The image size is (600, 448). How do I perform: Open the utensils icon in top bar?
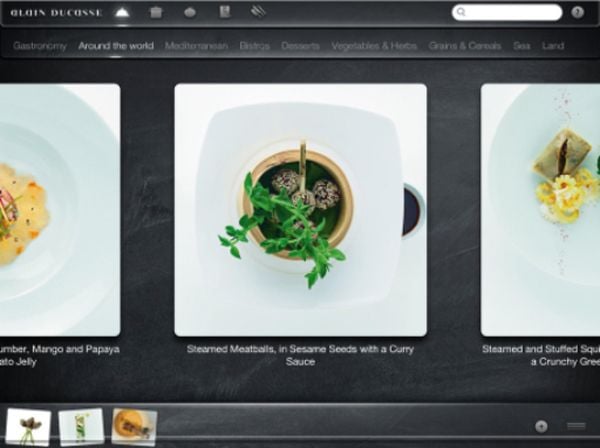coord(258,12)
